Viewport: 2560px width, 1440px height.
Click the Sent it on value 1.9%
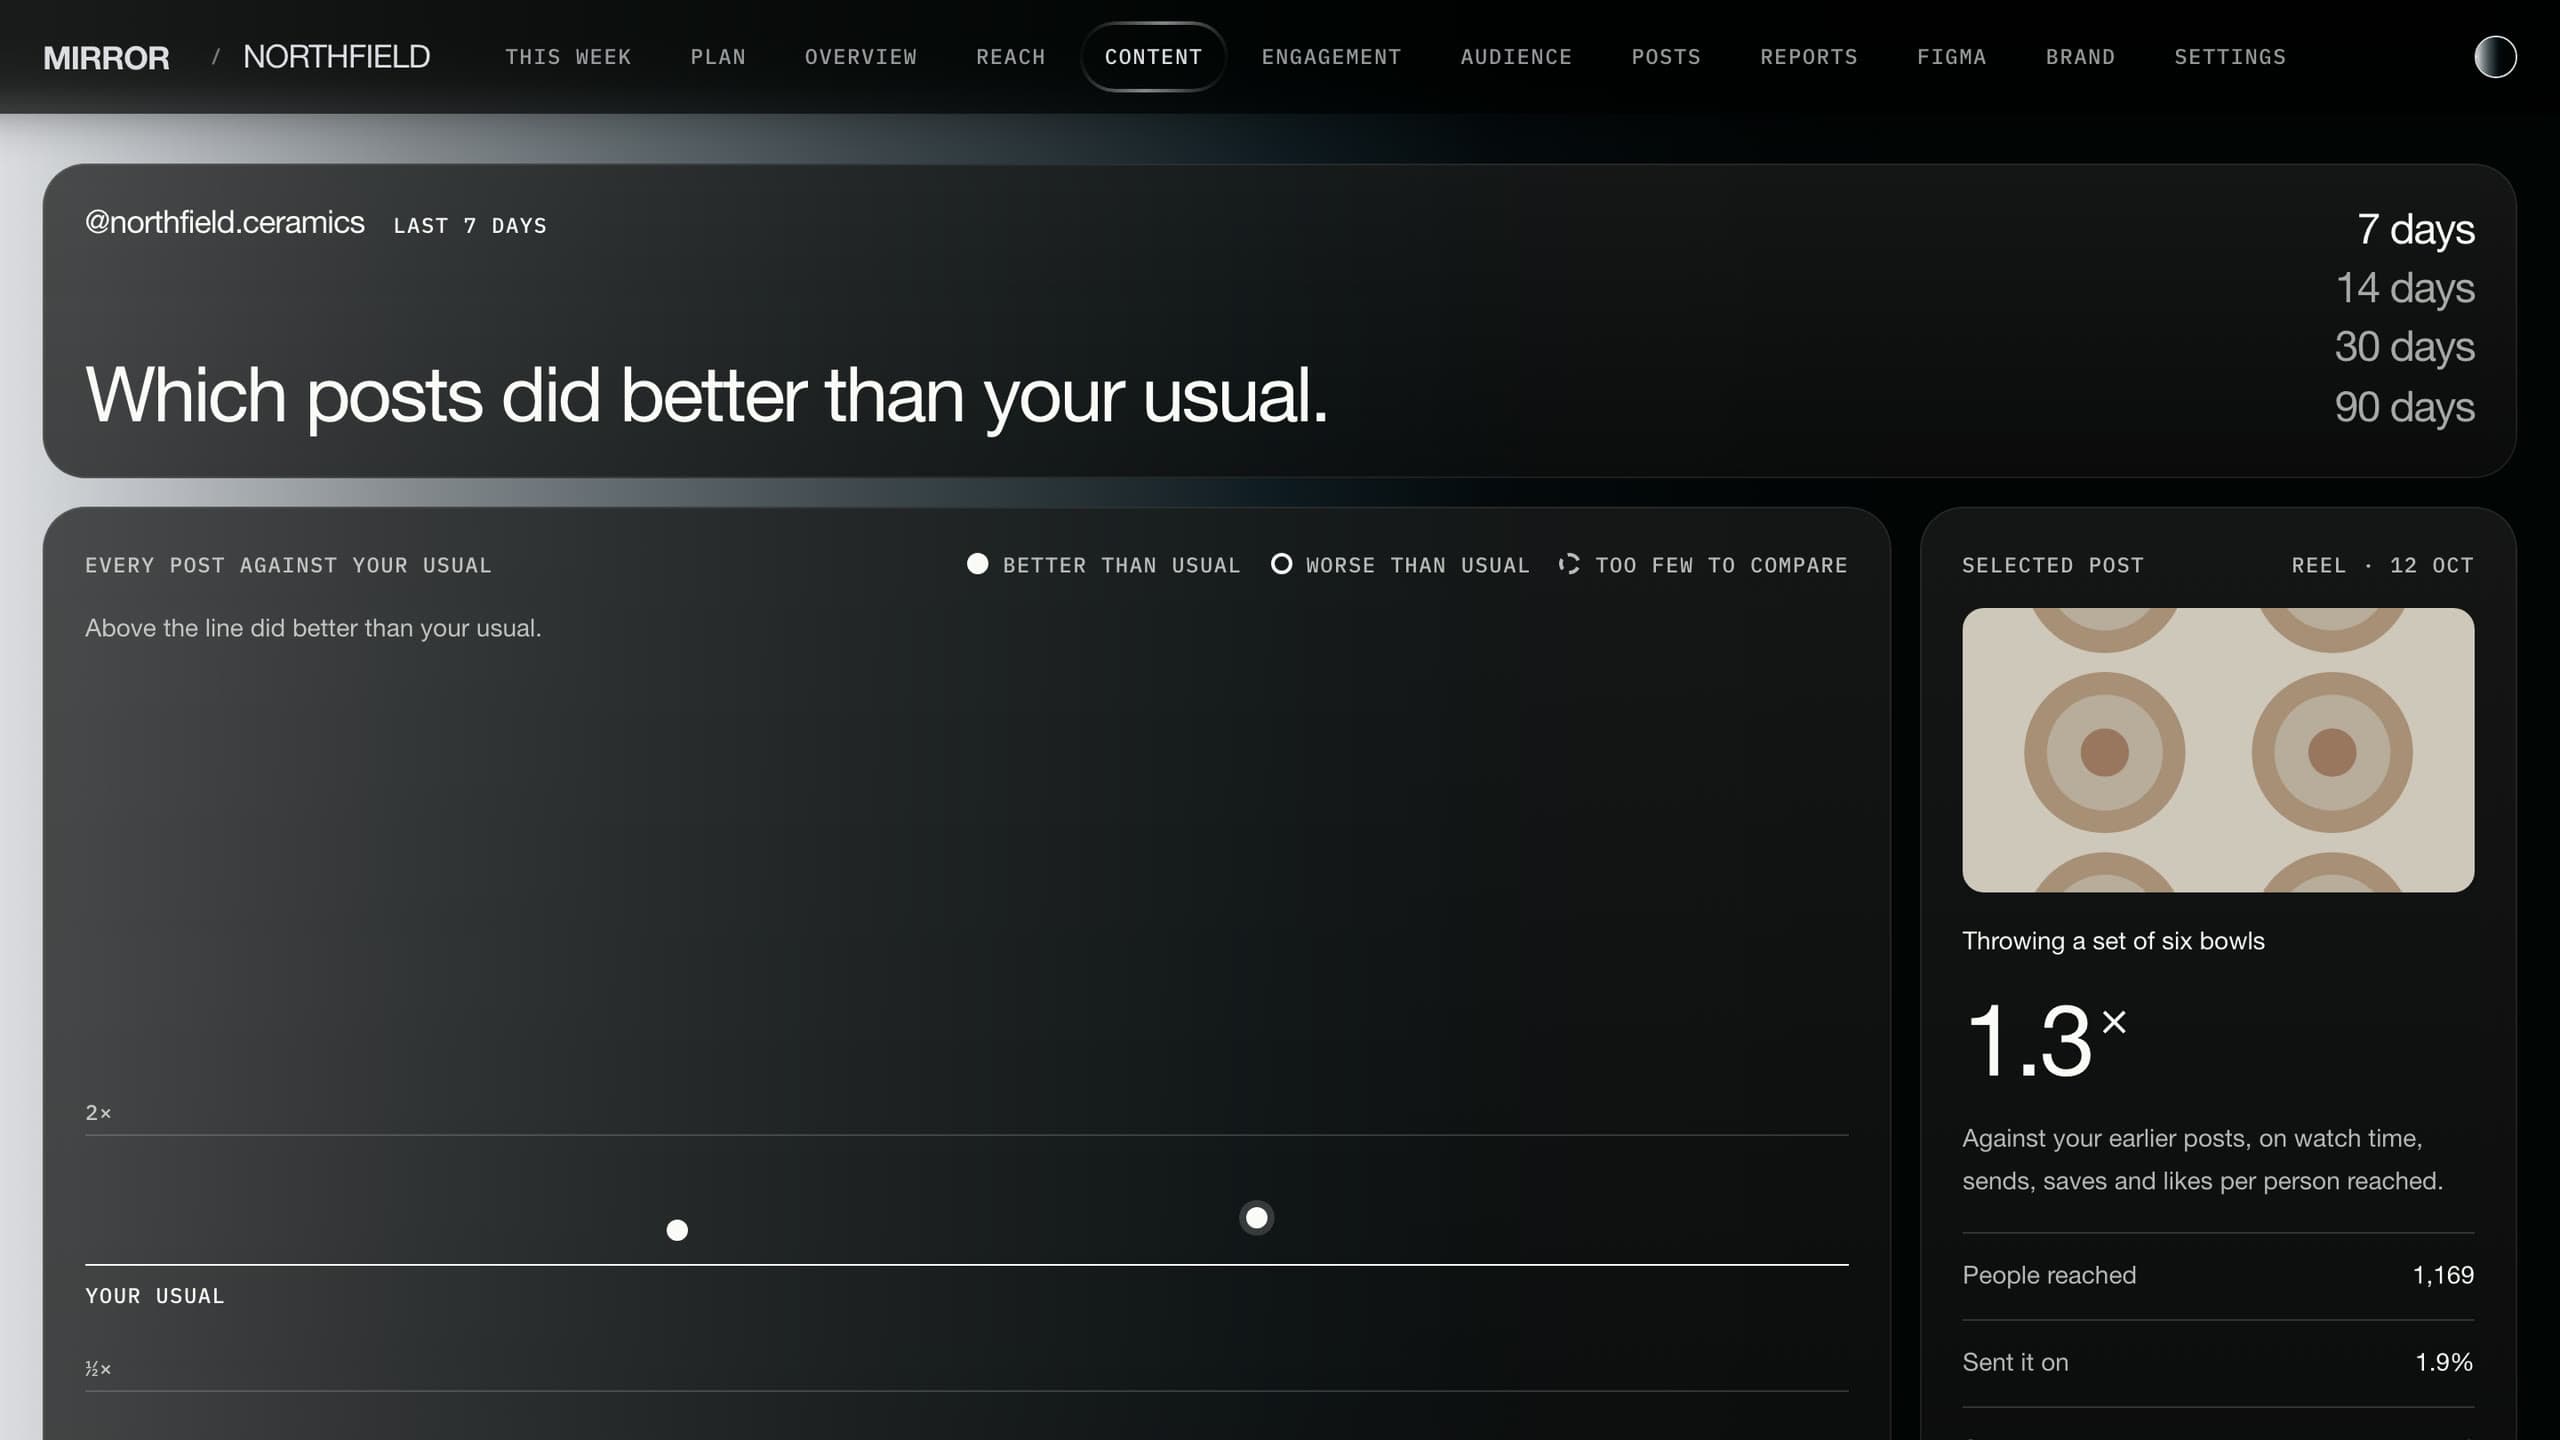tap(2444, 1362)
